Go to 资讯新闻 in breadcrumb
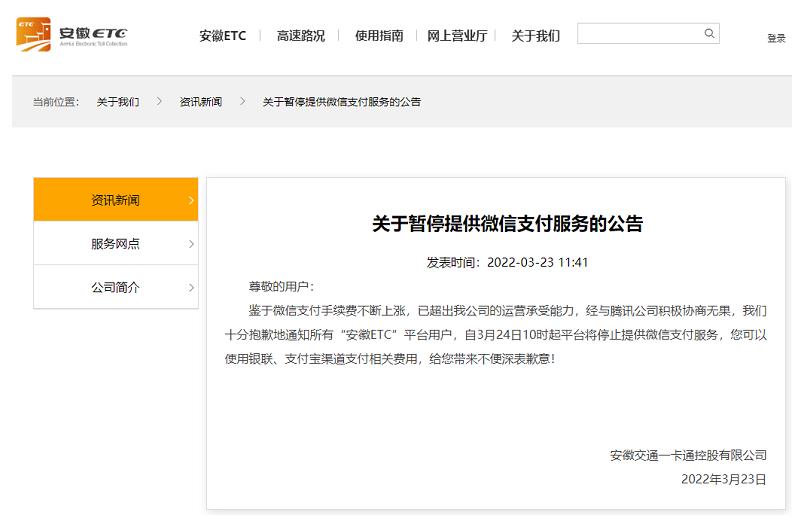The height and width of the screenshot is (528, 803). (200, 102)
